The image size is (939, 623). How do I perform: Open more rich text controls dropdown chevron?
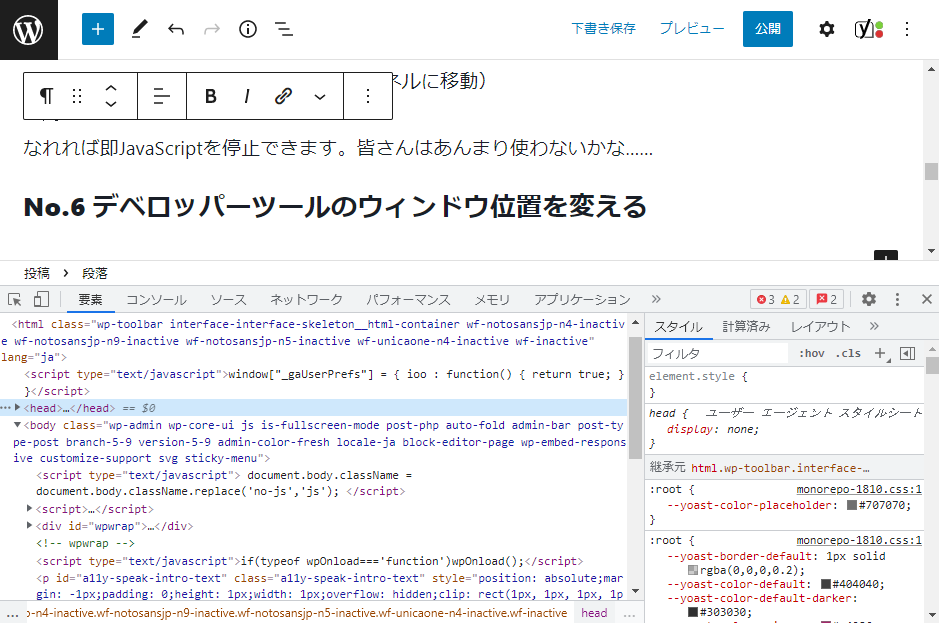[x=320, y=96]
